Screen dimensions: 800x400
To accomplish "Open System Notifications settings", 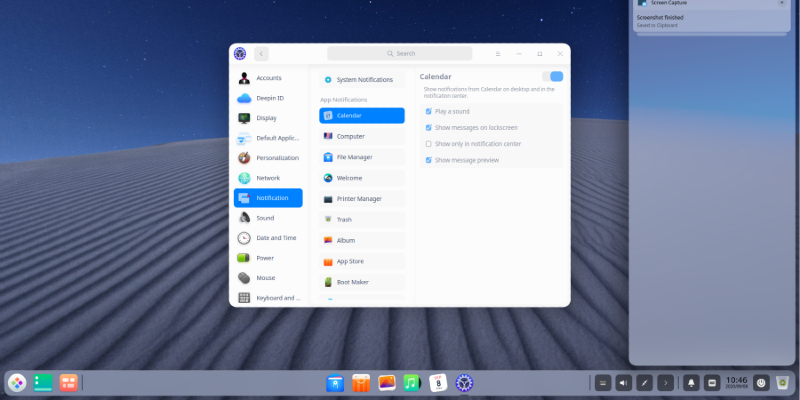I will coord(364,79).
